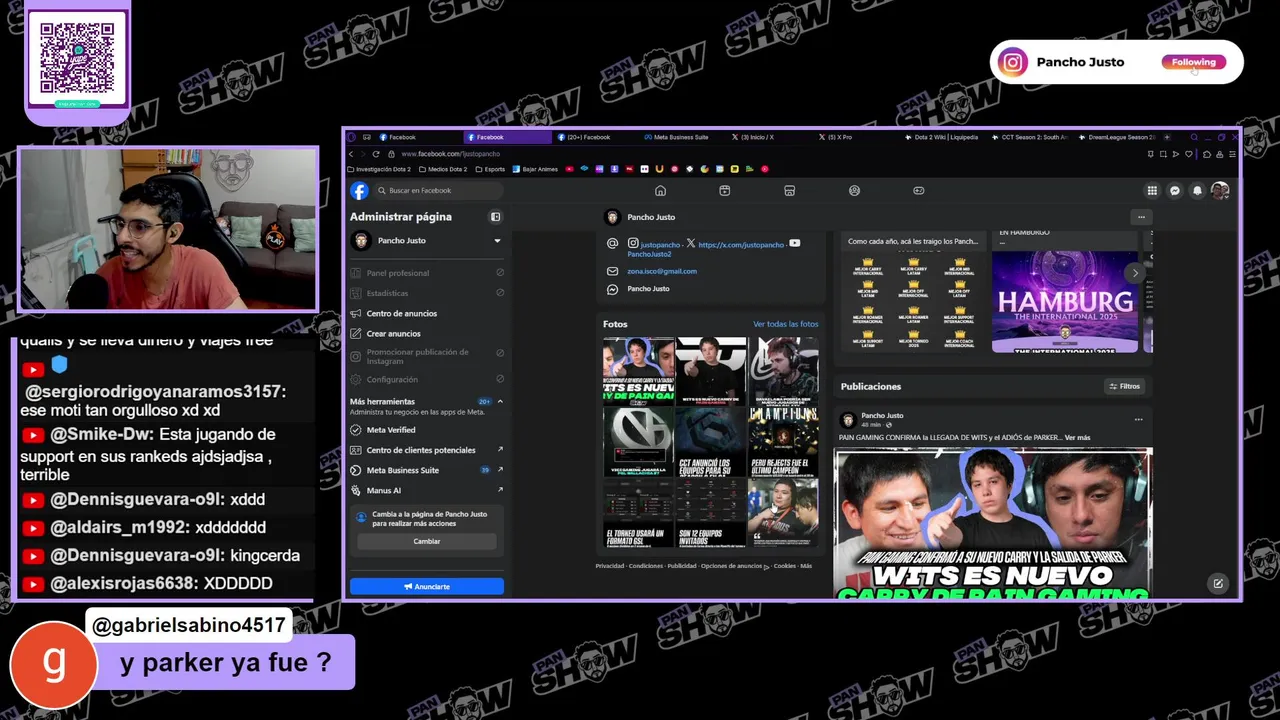Show next featured card with right arrow
Screen dimensions: 1280x720
click(1135, 273)
